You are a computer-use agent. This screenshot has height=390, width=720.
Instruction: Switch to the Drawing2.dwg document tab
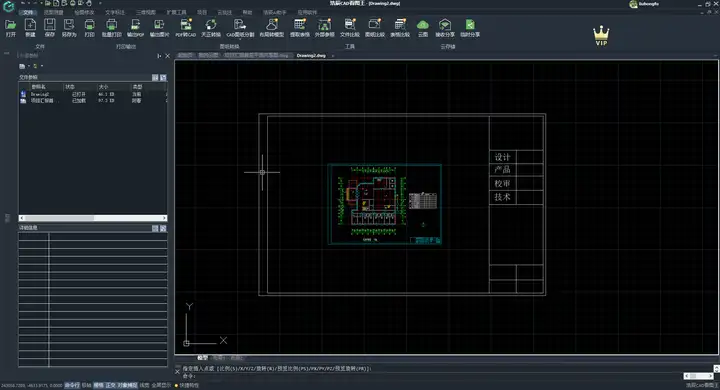(311, 56)
